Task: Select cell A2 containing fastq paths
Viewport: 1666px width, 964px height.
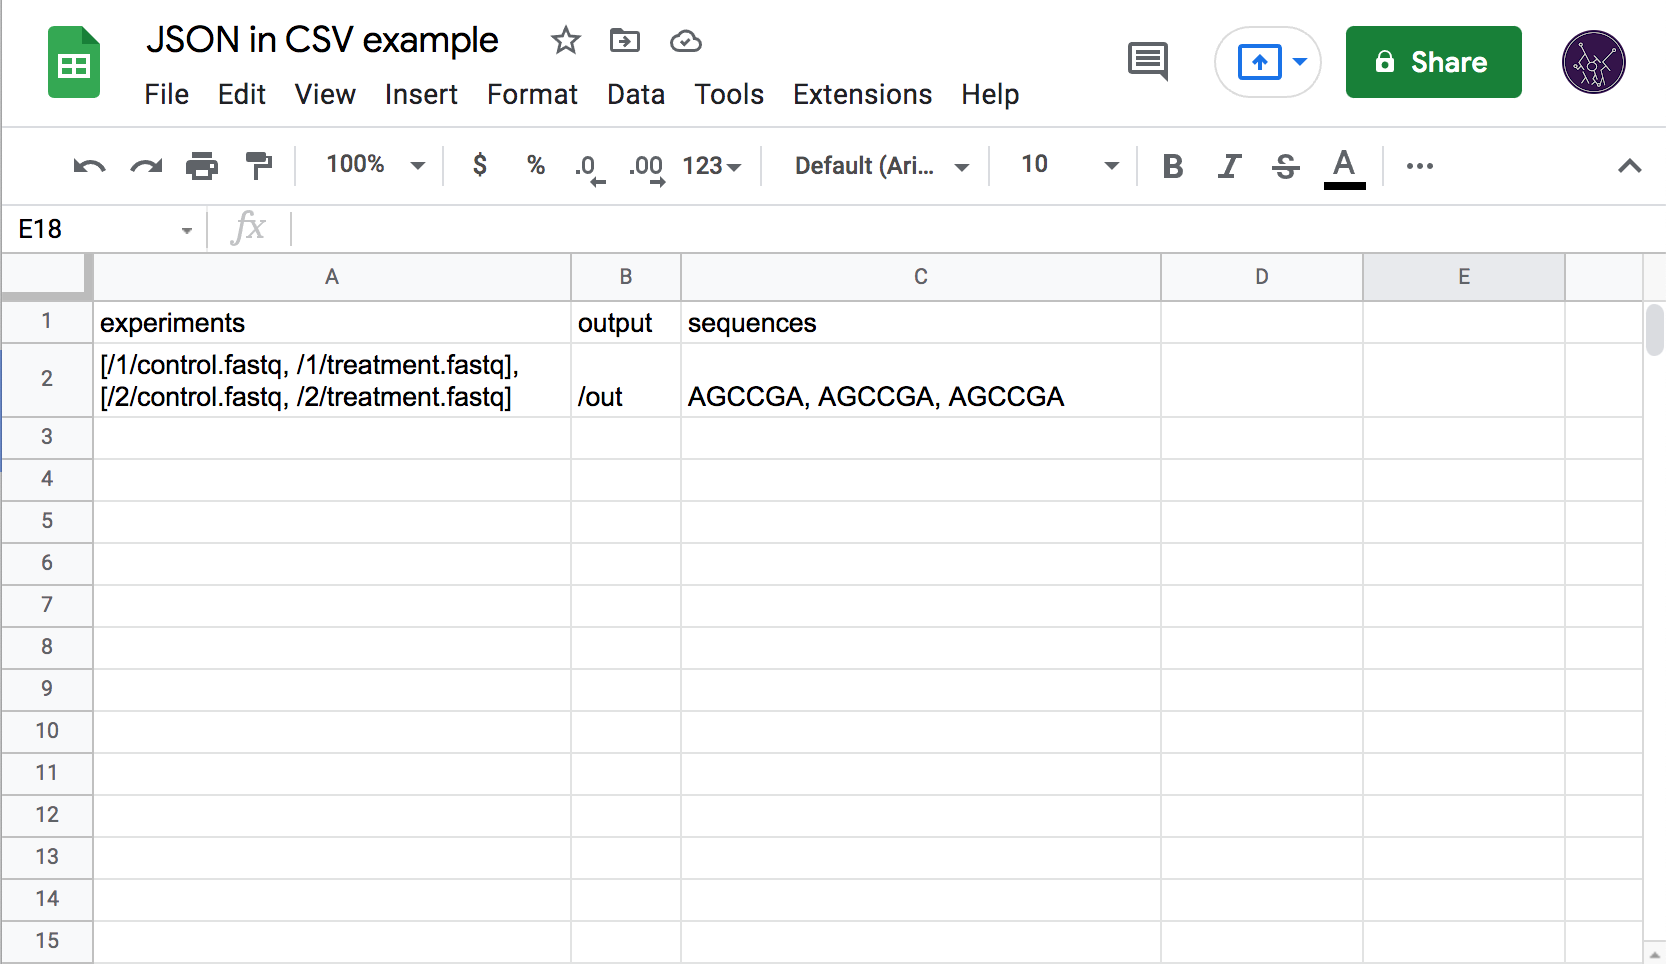Action: pos(331,381)
